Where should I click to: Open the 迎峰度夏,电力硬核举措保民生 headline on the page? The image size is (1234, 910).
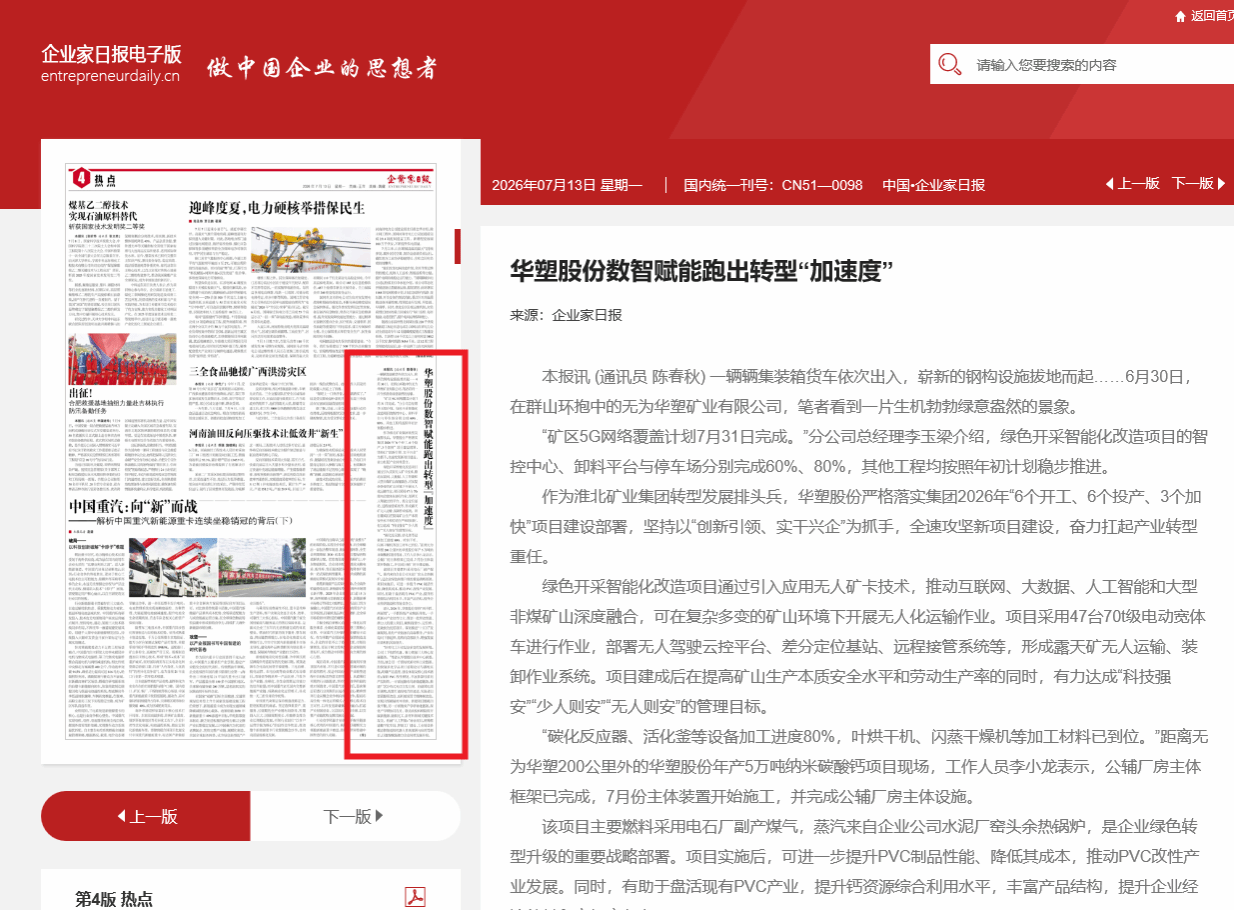[277, 208]
